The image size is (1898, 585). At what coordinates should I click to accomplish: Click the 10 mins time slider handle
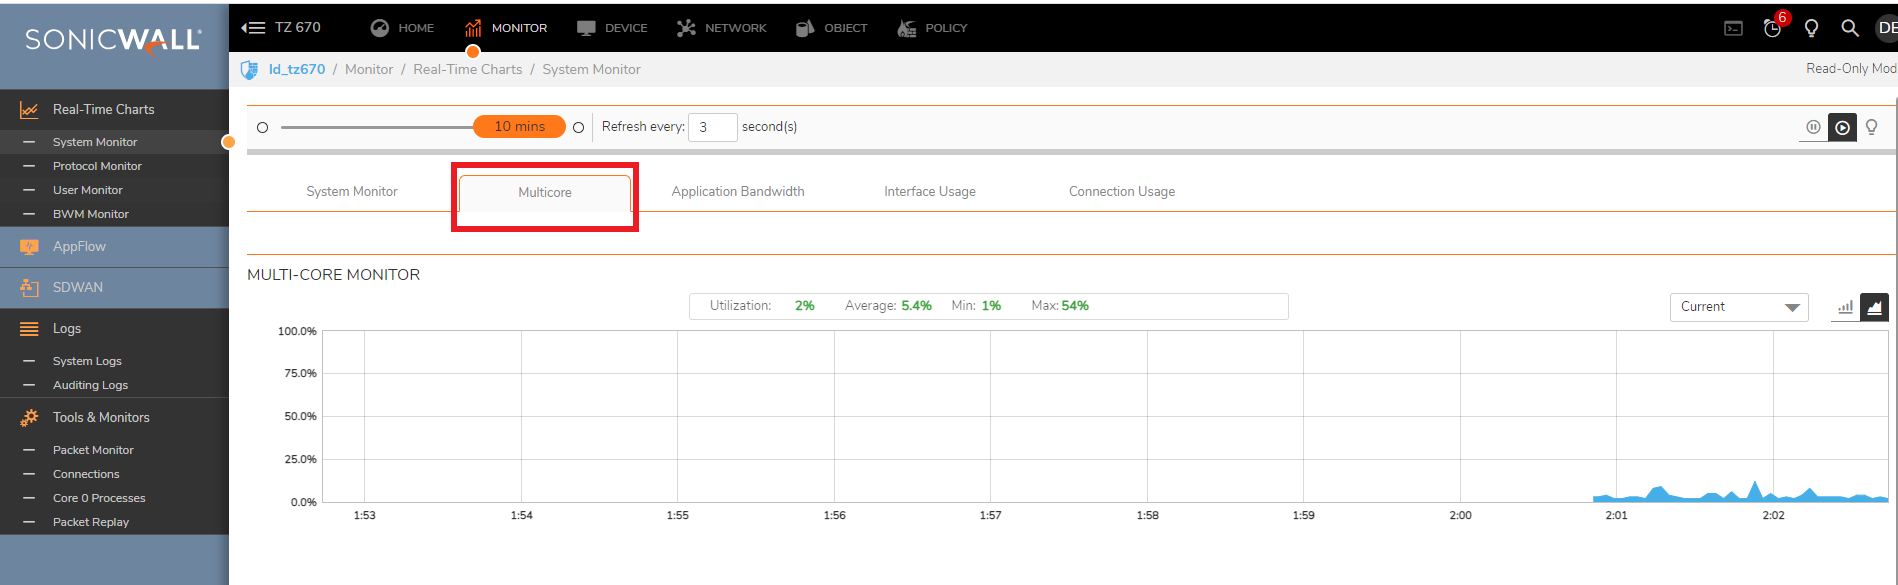click(x=519, y=127)
